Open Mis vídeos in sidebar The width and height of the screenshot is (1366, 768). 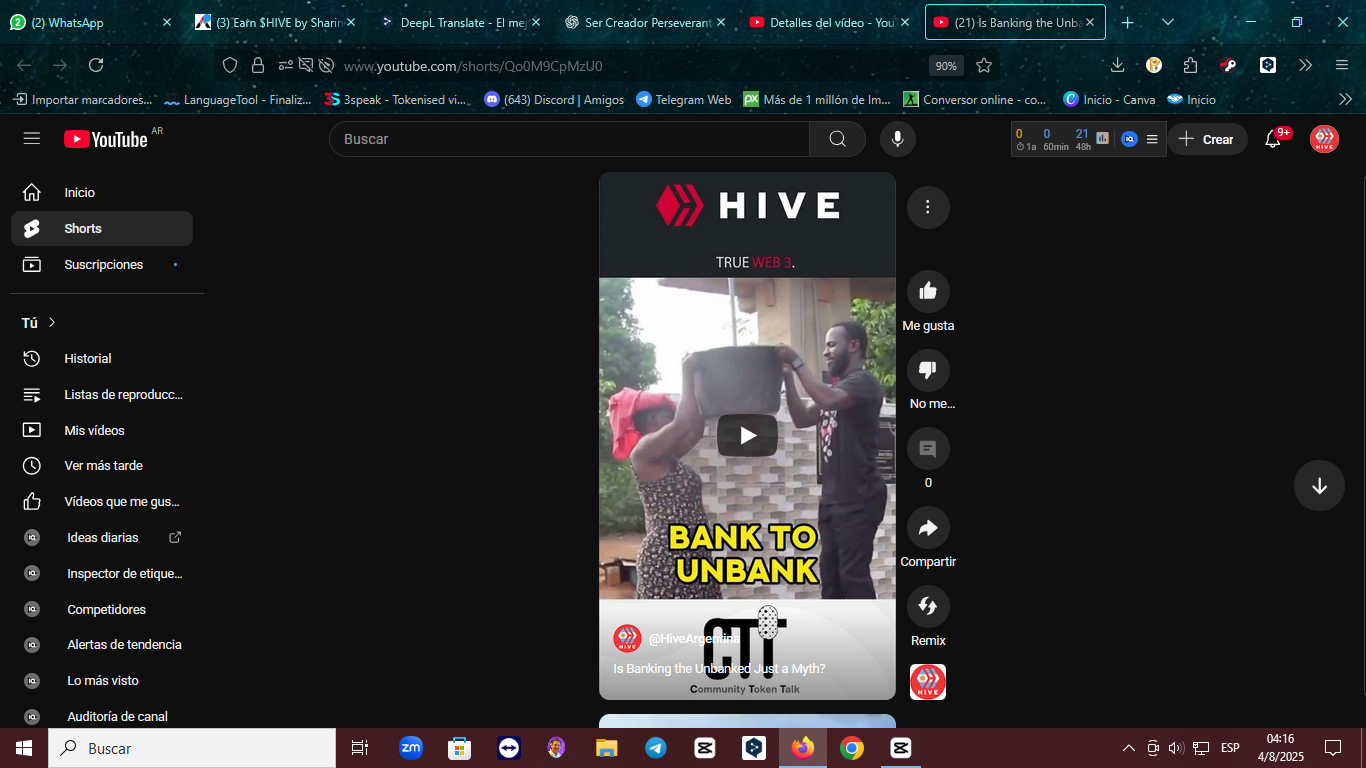102,430
